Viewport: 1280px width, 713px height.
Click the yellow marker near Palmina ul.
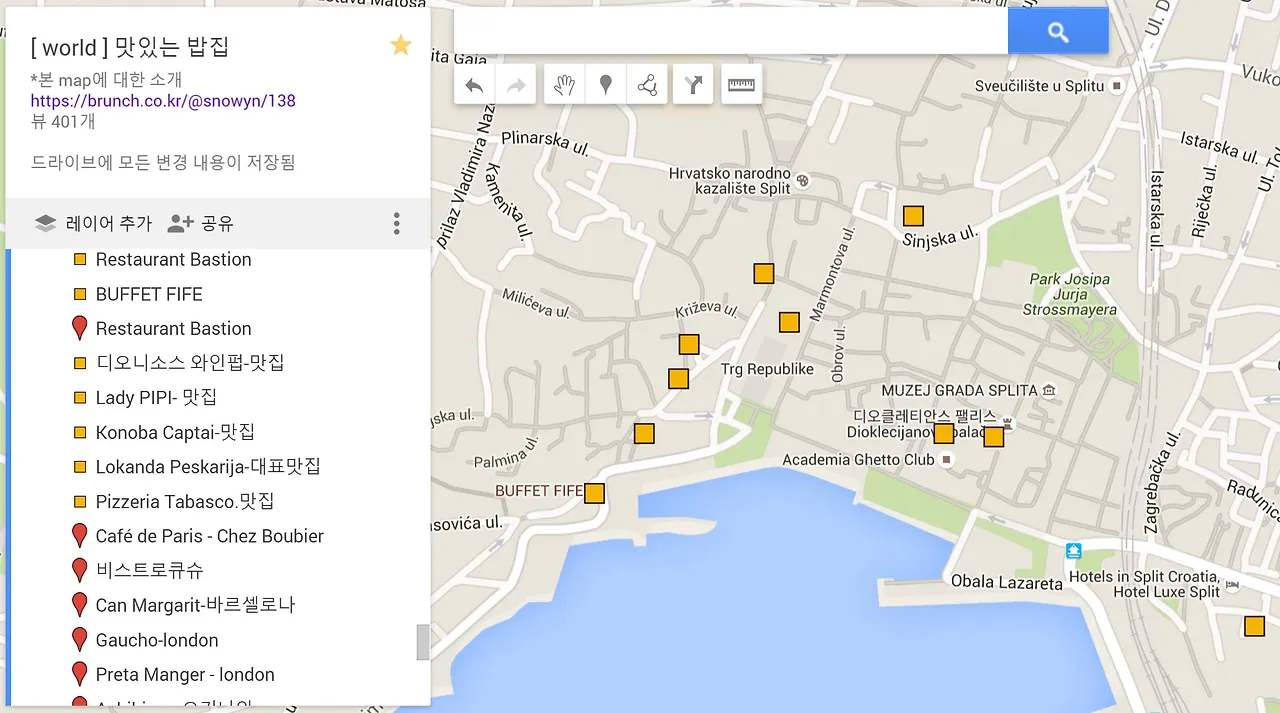[x=644, y=433]
